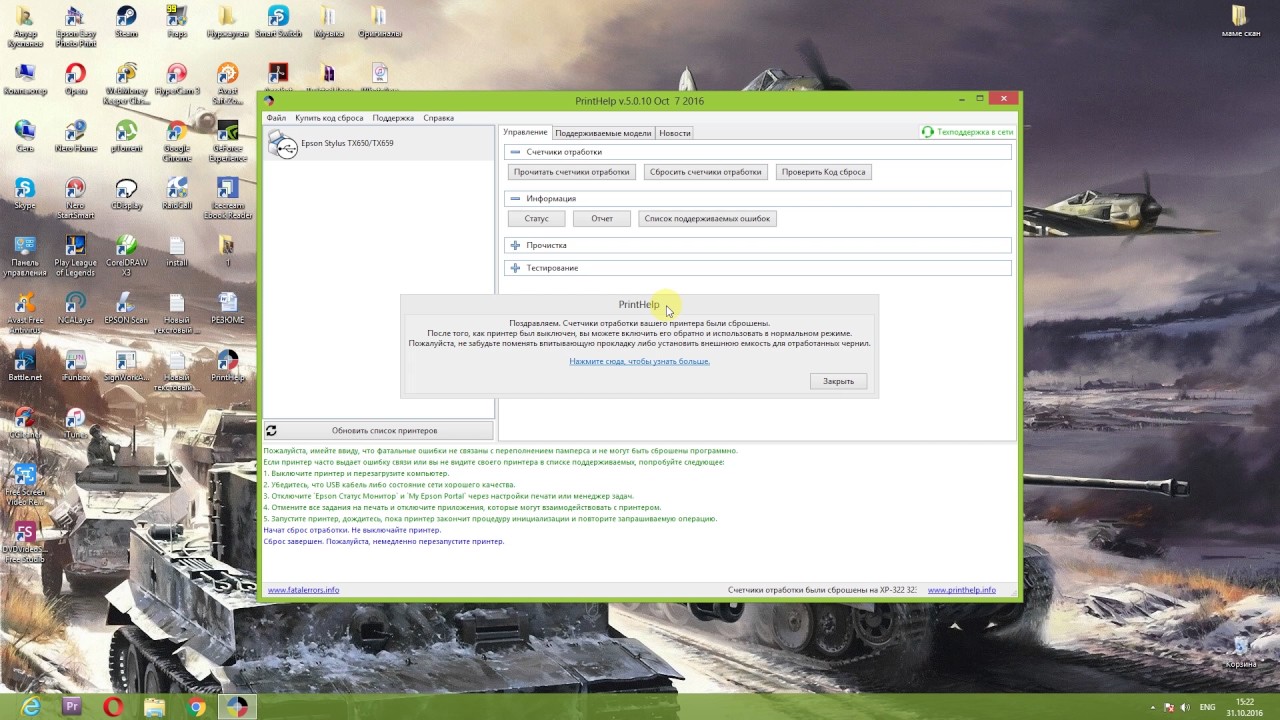Click the refresh arrows icon beside printer list button
Viewport: 1280px width, 720px height.
coord(271,431)
